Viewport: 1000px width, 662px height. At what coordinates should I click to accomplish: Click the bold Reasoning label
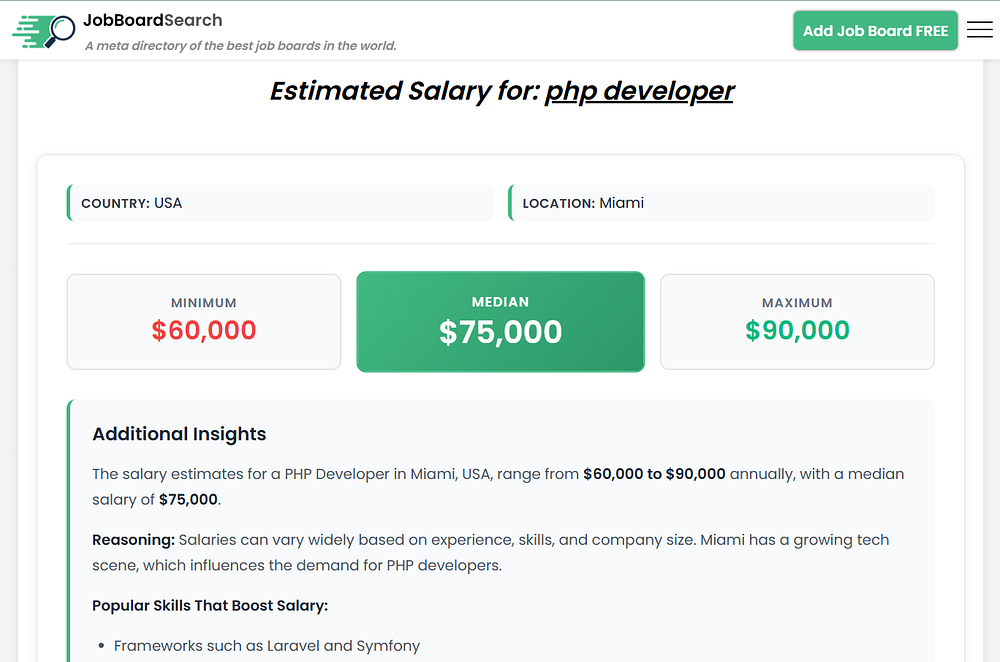(x=134, y=540)
